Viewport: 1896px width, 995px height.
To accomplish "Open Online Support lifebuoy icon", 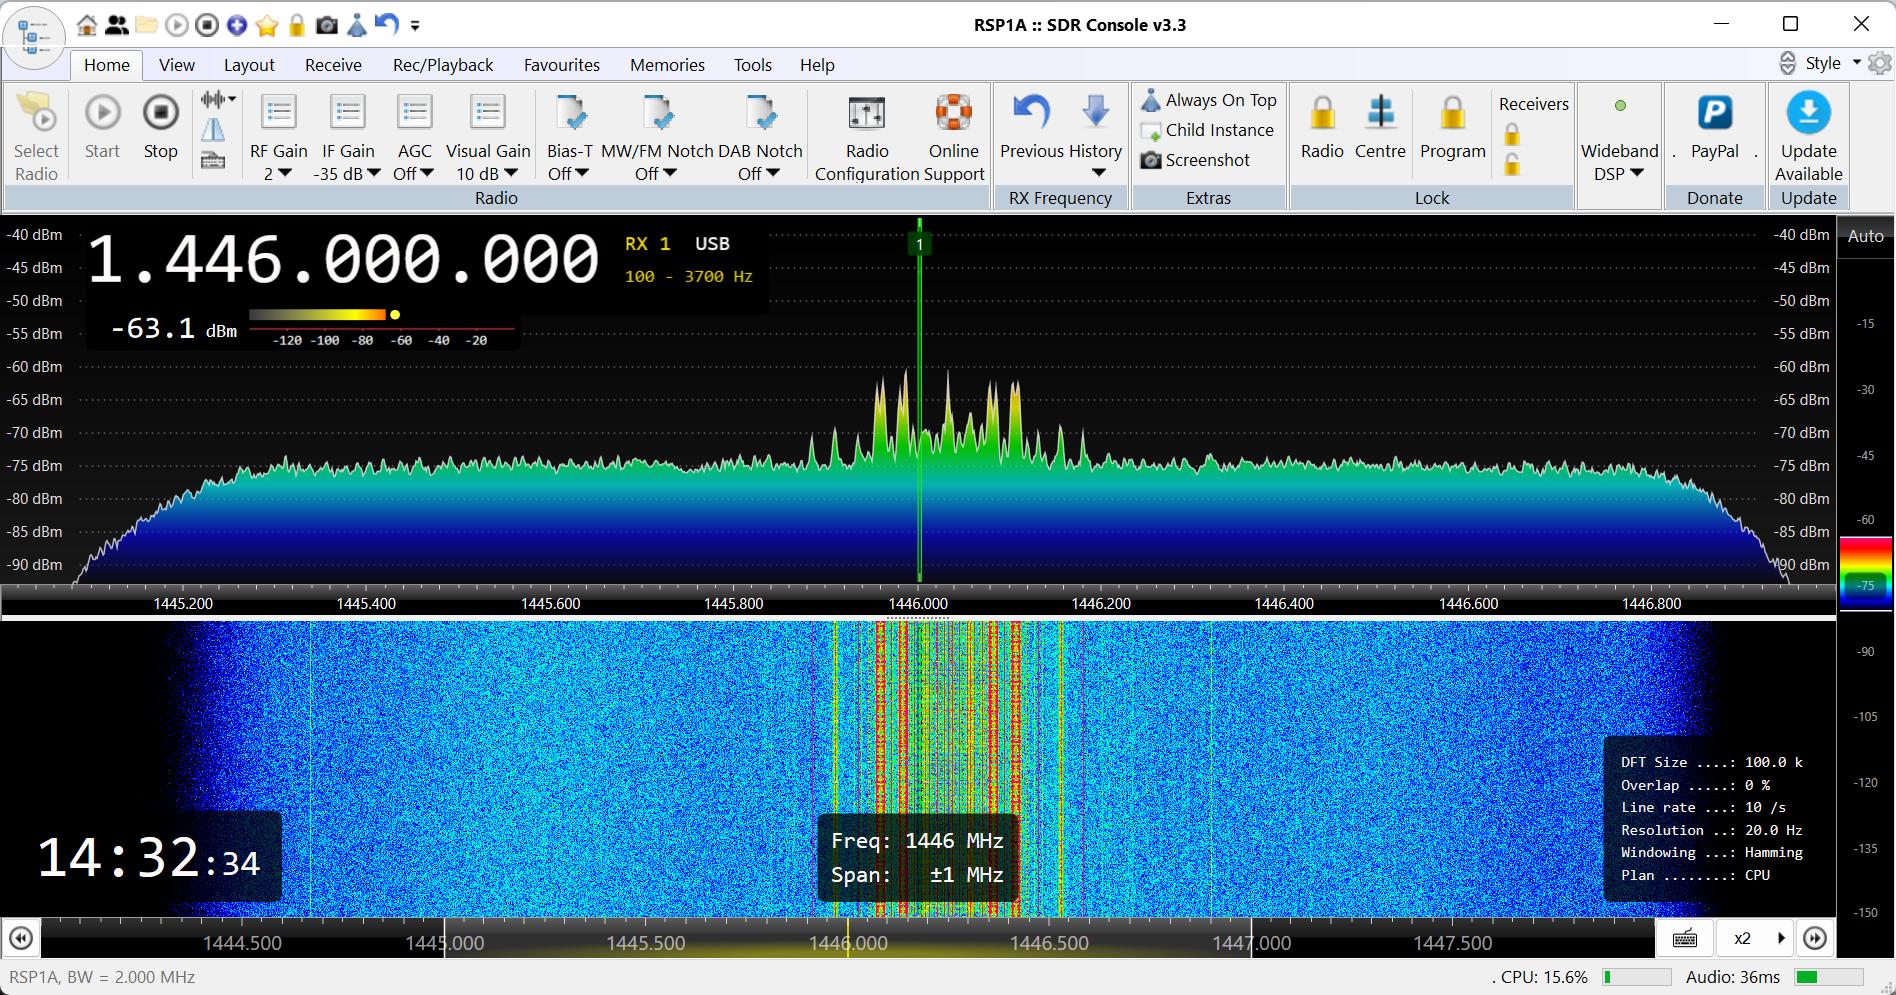I will pos(953,113).
